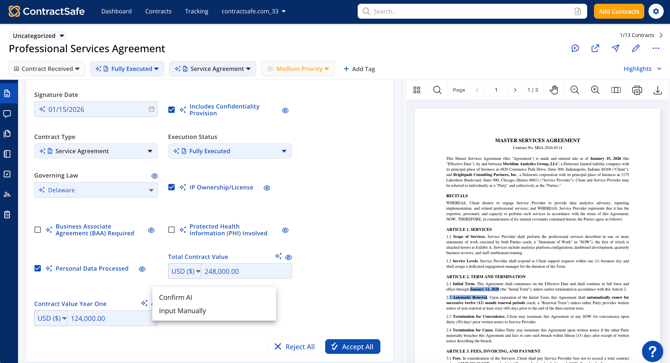Image resolution: width=670 pixels, height=363 pixels.
Task: Open the Governing Law Delaware dropdown
Action: click(x=96, y=190)
